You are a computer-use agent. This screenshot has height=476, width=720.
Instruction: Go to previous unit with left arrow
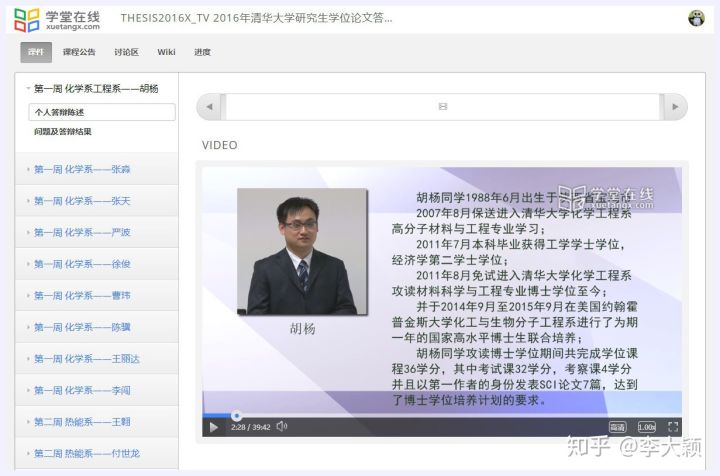(x=209, y=107)
